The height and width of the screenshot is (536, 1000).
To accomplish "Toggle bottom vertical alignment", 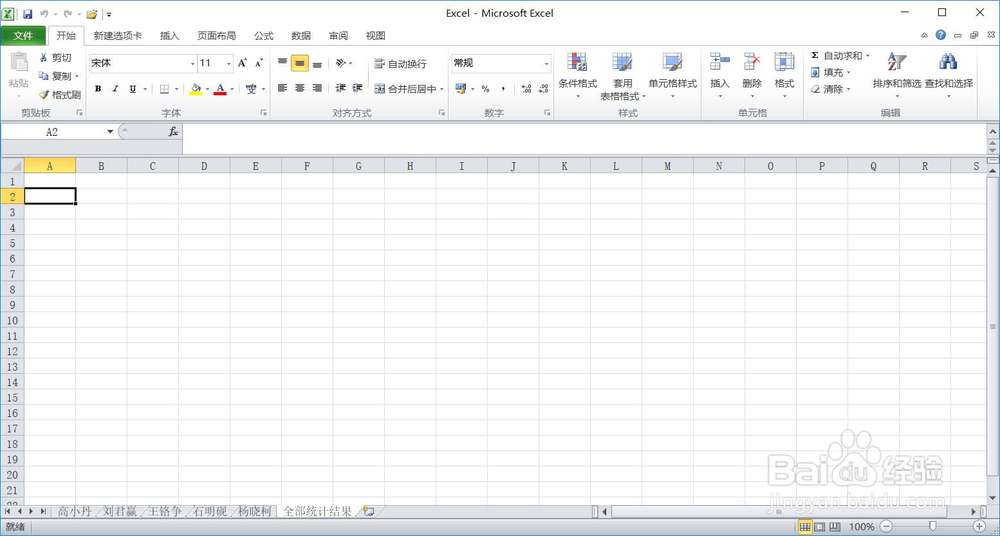I will point(317,63).
